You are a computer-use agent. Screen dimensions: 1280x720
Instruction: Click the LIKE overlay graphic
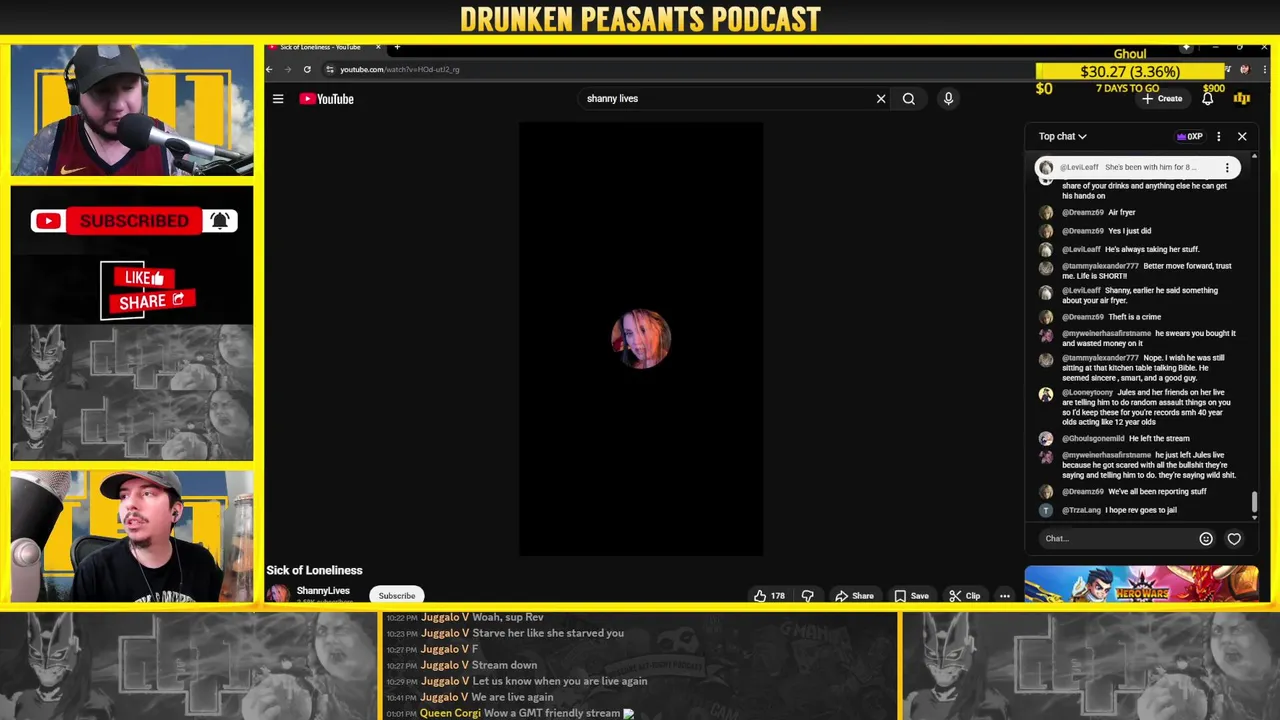click(144, 278)
